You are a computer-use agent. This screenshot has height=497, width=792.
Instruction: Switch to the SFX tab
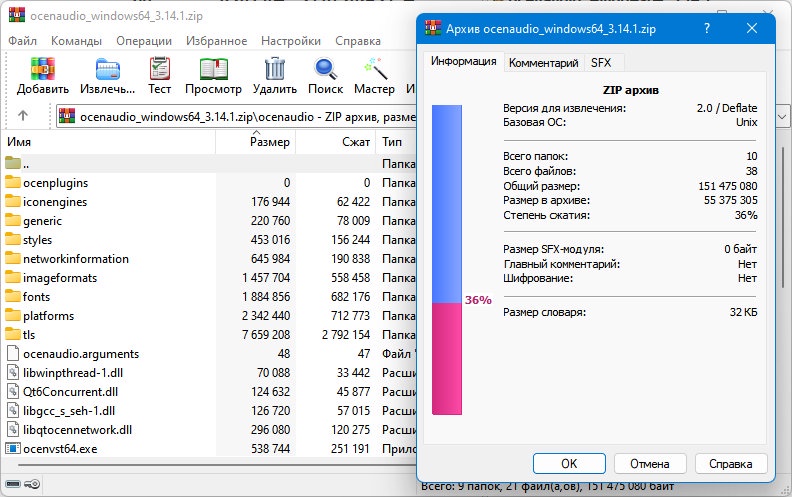(x=601, y=63)
